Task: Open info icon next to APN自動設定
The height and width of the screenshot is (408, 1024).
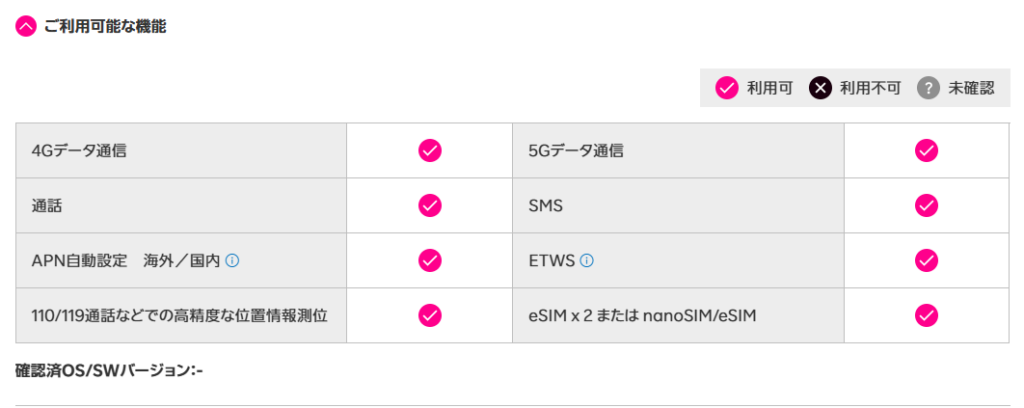Action: pyautogui.click(x=232, y=261)
